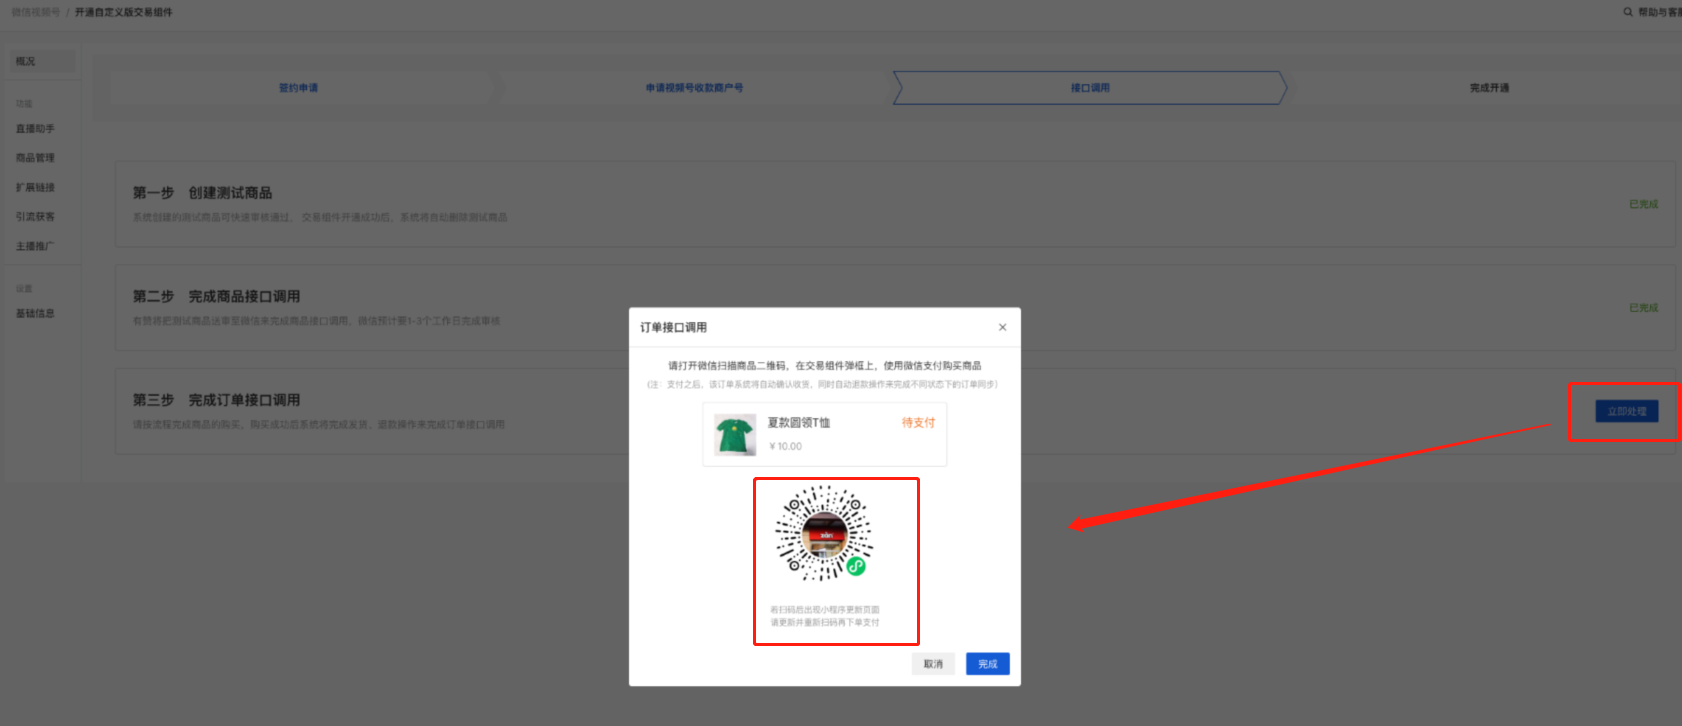This screenshot has width=1682, height=726.
Task: Click product name 夏款圆领T恤
Action: pos(799,423)
